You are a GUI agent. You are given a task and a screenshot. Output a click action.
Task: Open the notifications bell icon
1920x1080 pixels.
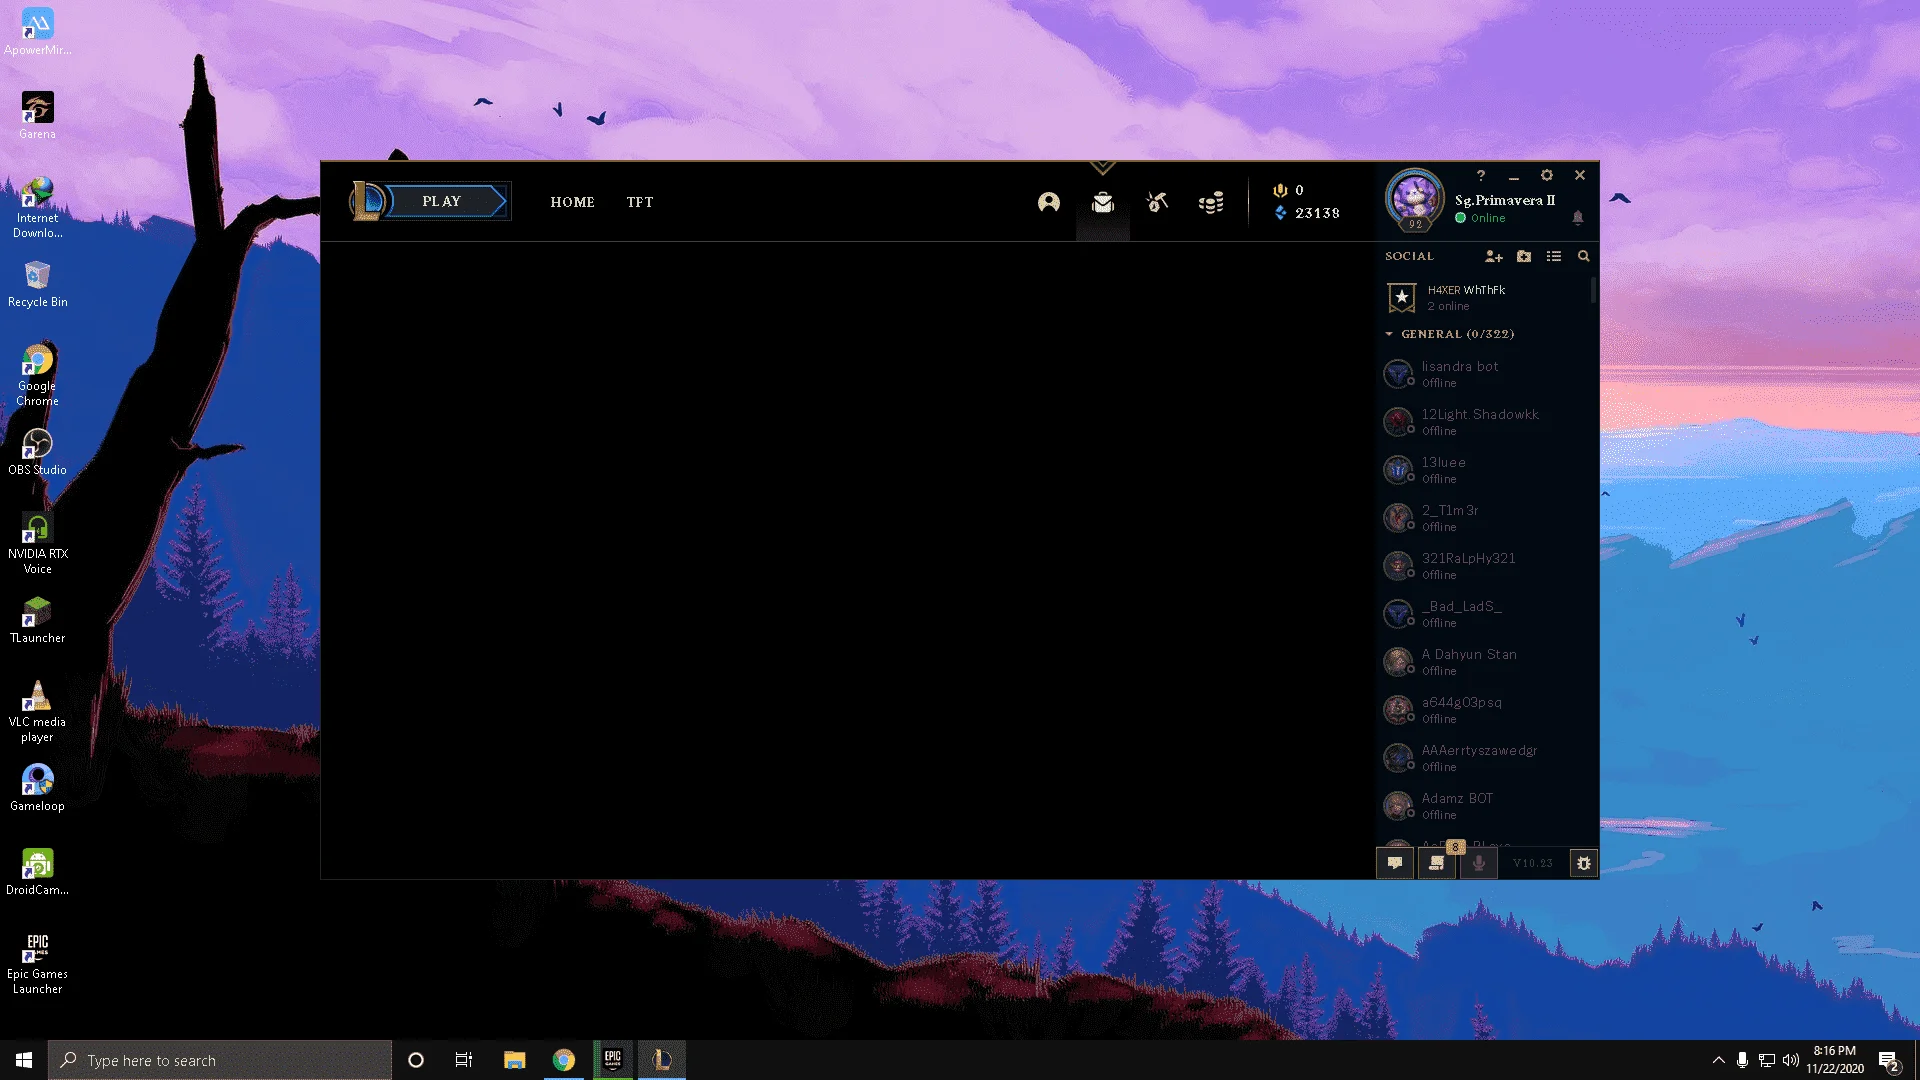1578,217
